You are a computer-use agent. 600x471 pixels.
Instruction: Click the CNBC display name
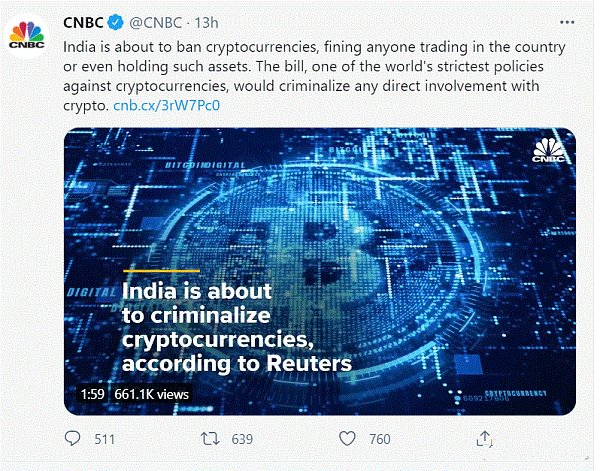(83, 23)
